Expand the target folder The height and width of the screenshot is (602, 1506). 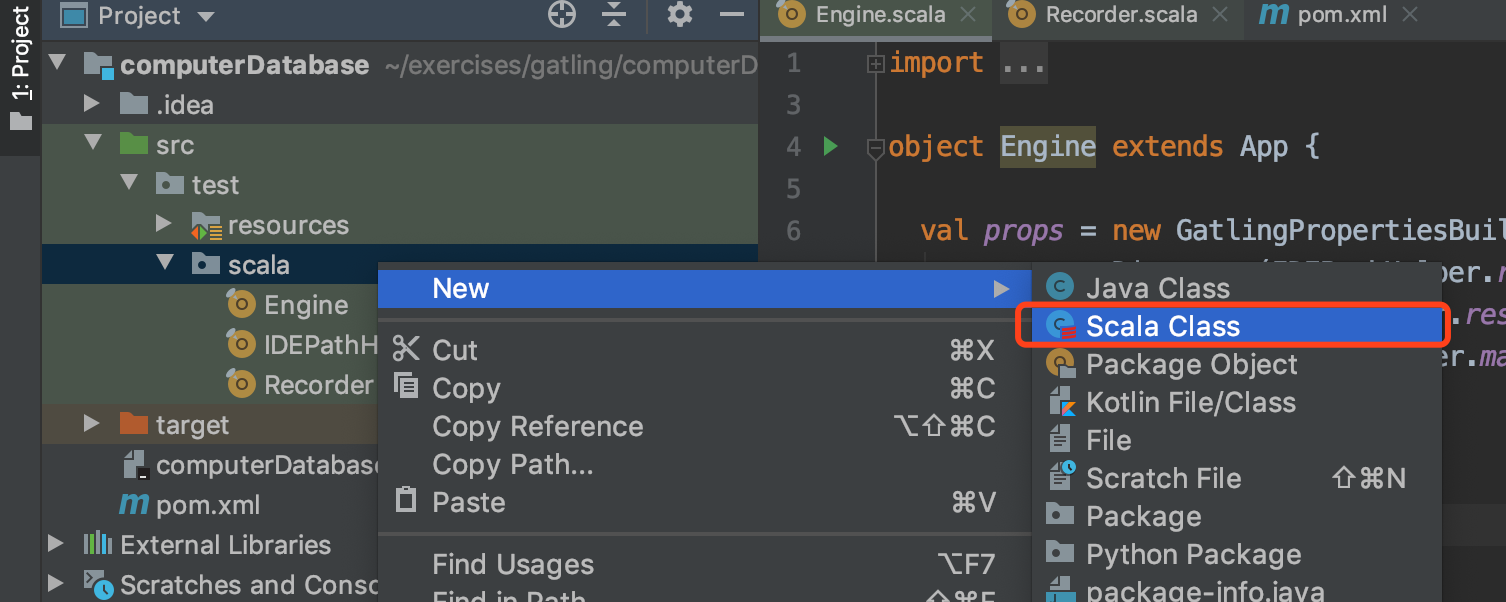tap(92, 424)
